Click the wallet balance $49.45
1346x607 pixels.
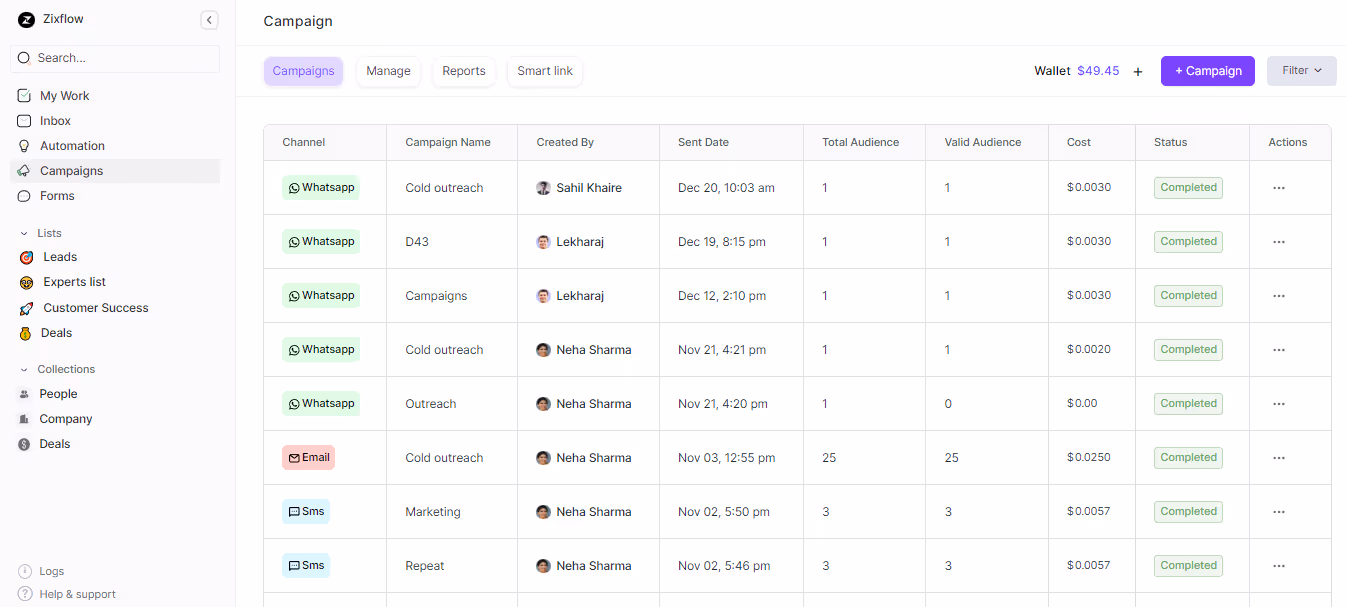[1098, 71]
